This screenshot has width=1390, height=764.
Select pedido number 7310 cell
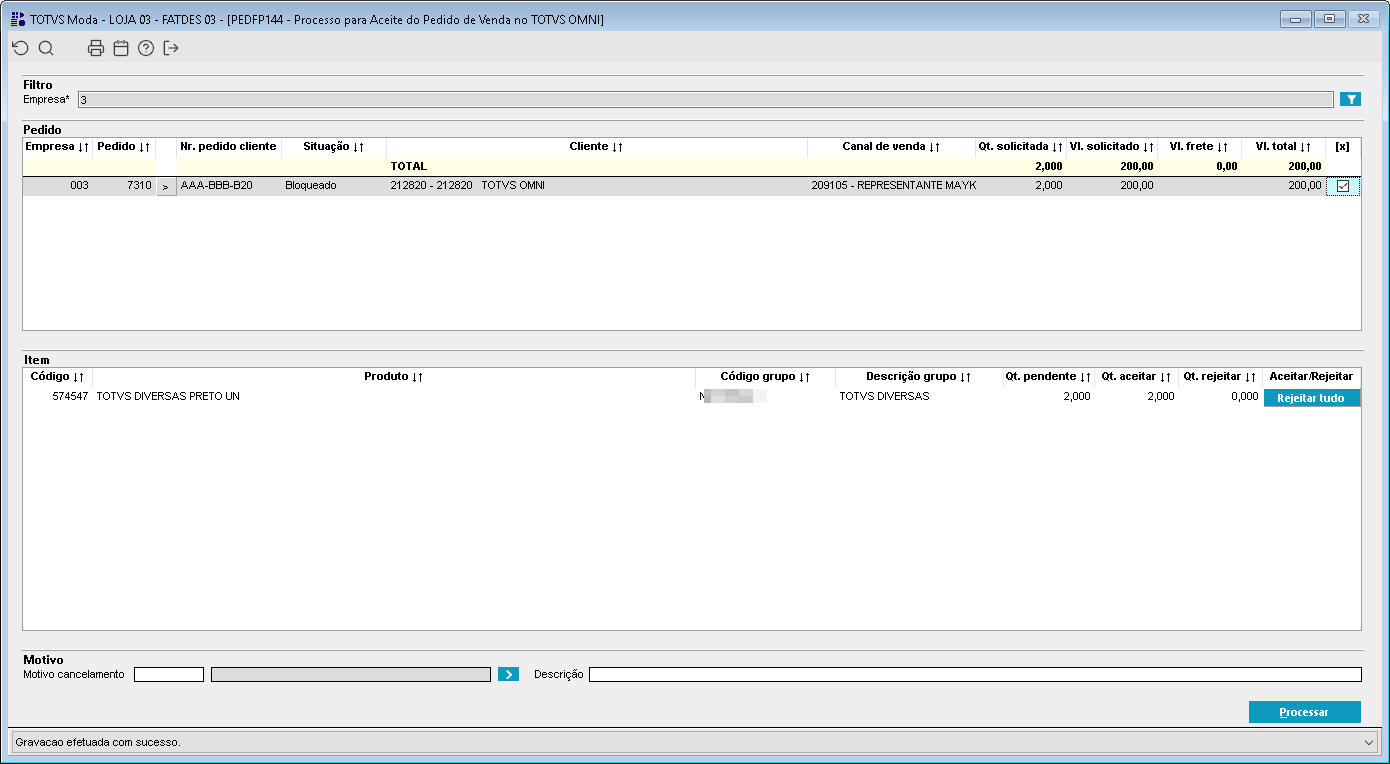(x=123, y=186)
